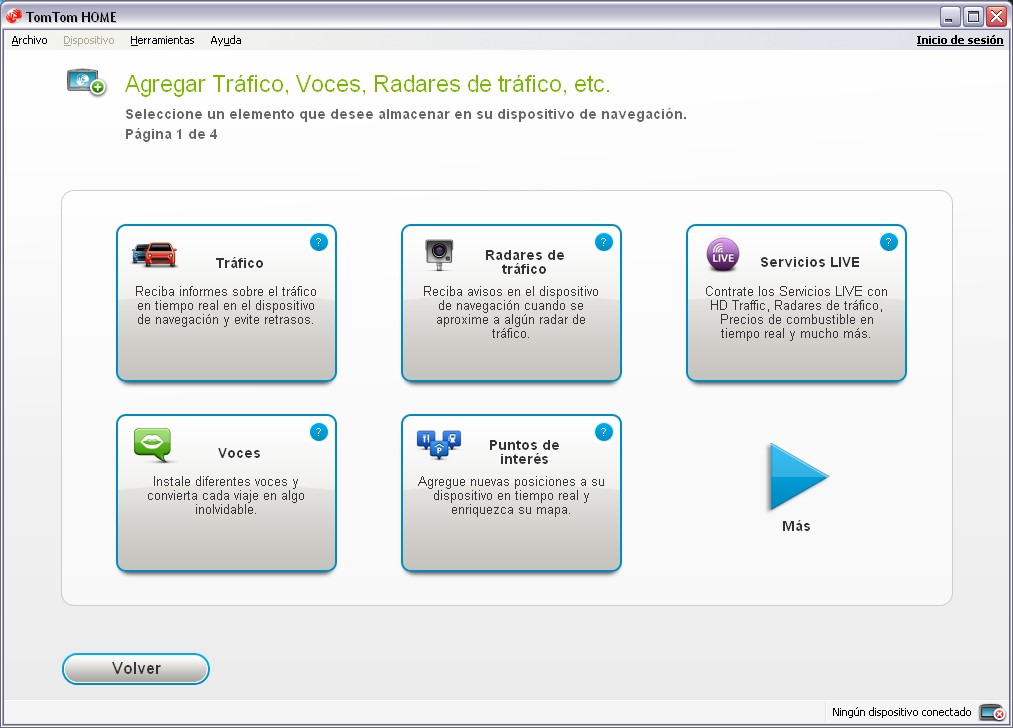Click the "Página 1 de 4" text
Viewport: 1013px width, 728px height.
coord(171,134)
